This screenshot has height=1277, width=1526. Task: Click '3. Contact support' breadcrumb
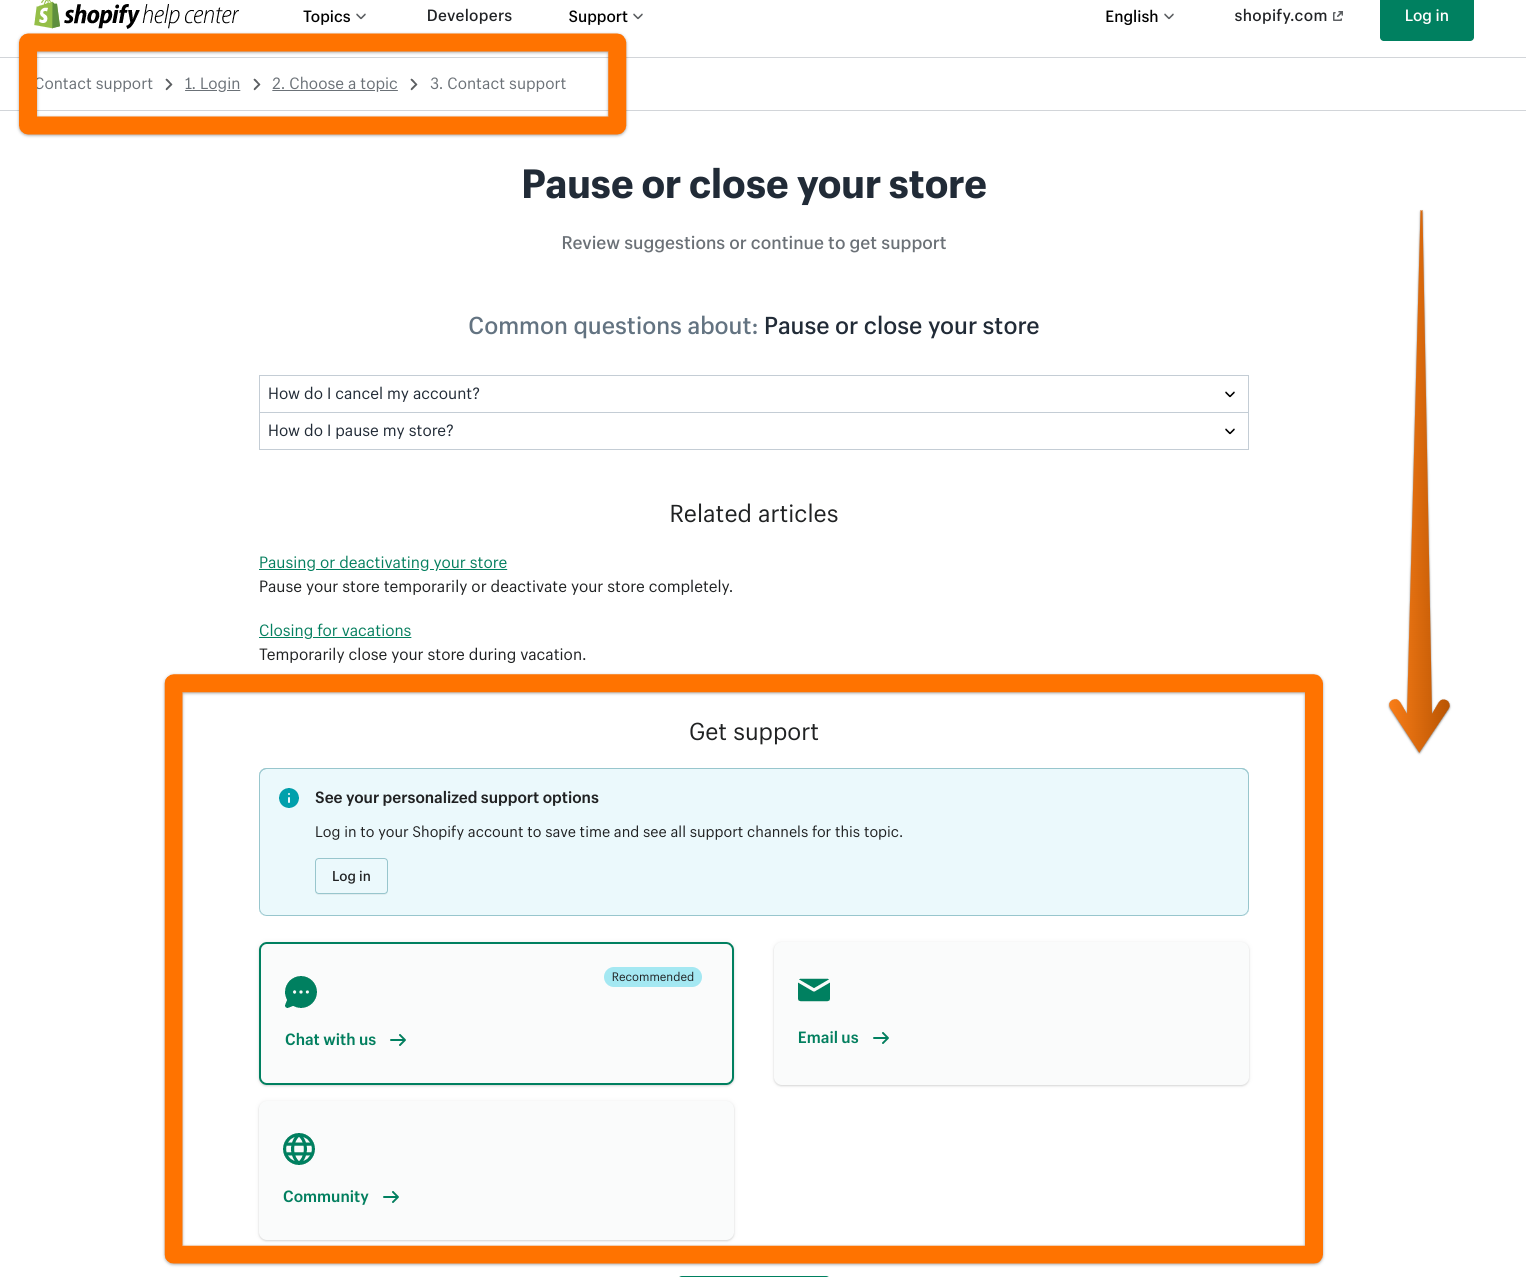(498, 84)
